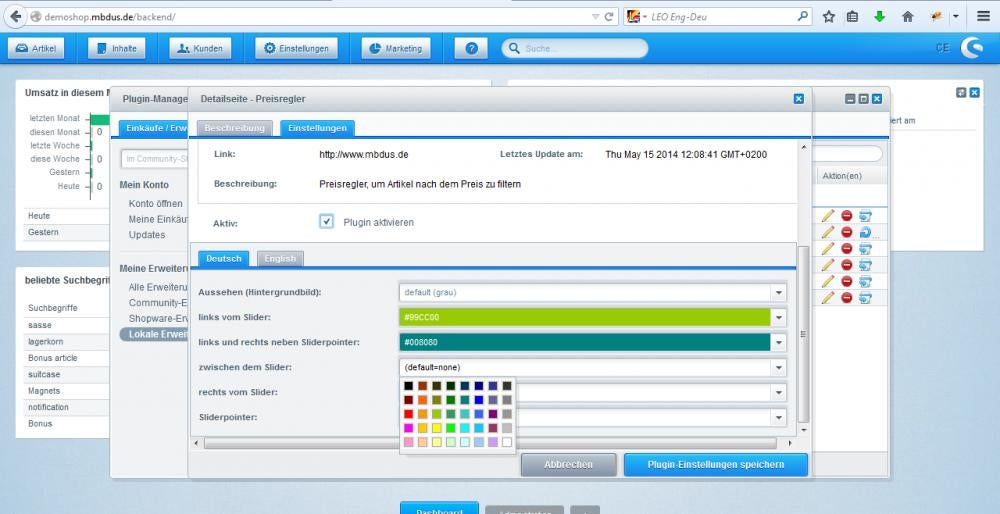Switch to the Beschreibung tab
Viewport: 1000px width, 514px height.
click(x=235, y=128)
